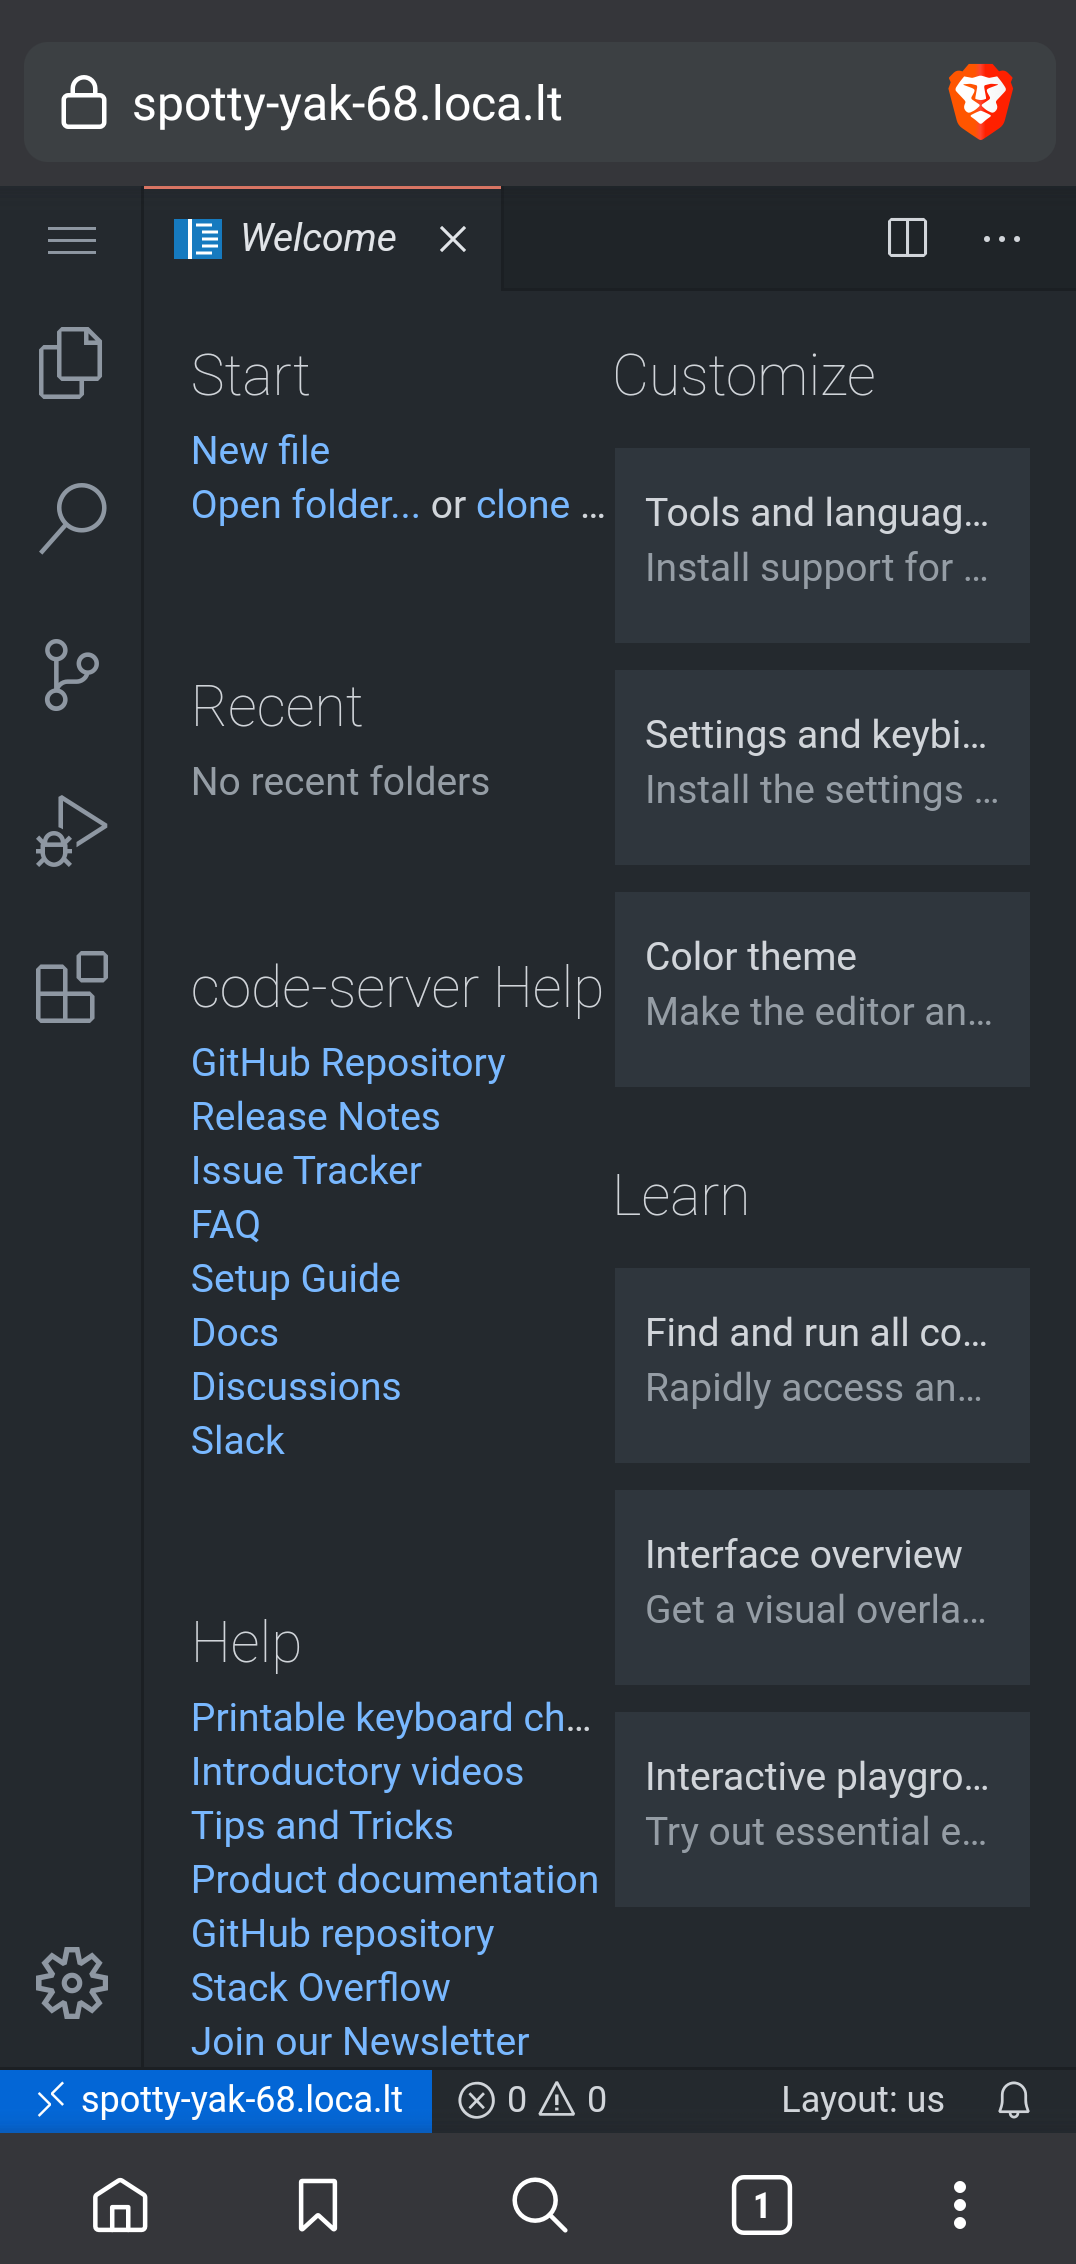Click the New file link
Image resolution: width=1076 pixels, height=2264 pixels.
[x=260, y=451]
